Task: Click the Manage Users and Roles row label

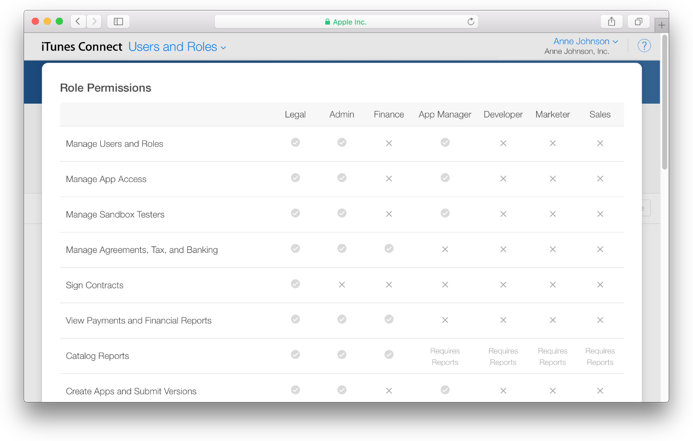Action: point(114,144)
